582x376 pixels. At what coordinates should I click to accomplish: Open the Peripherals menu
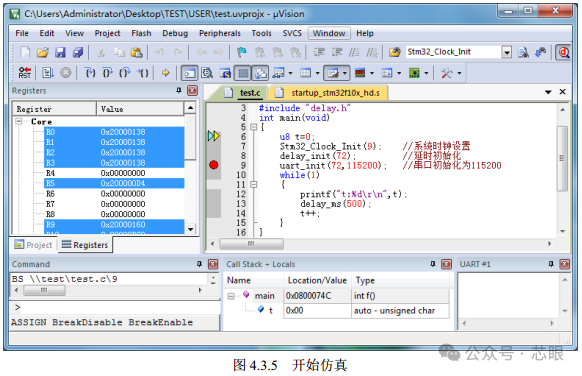point(220,33)
